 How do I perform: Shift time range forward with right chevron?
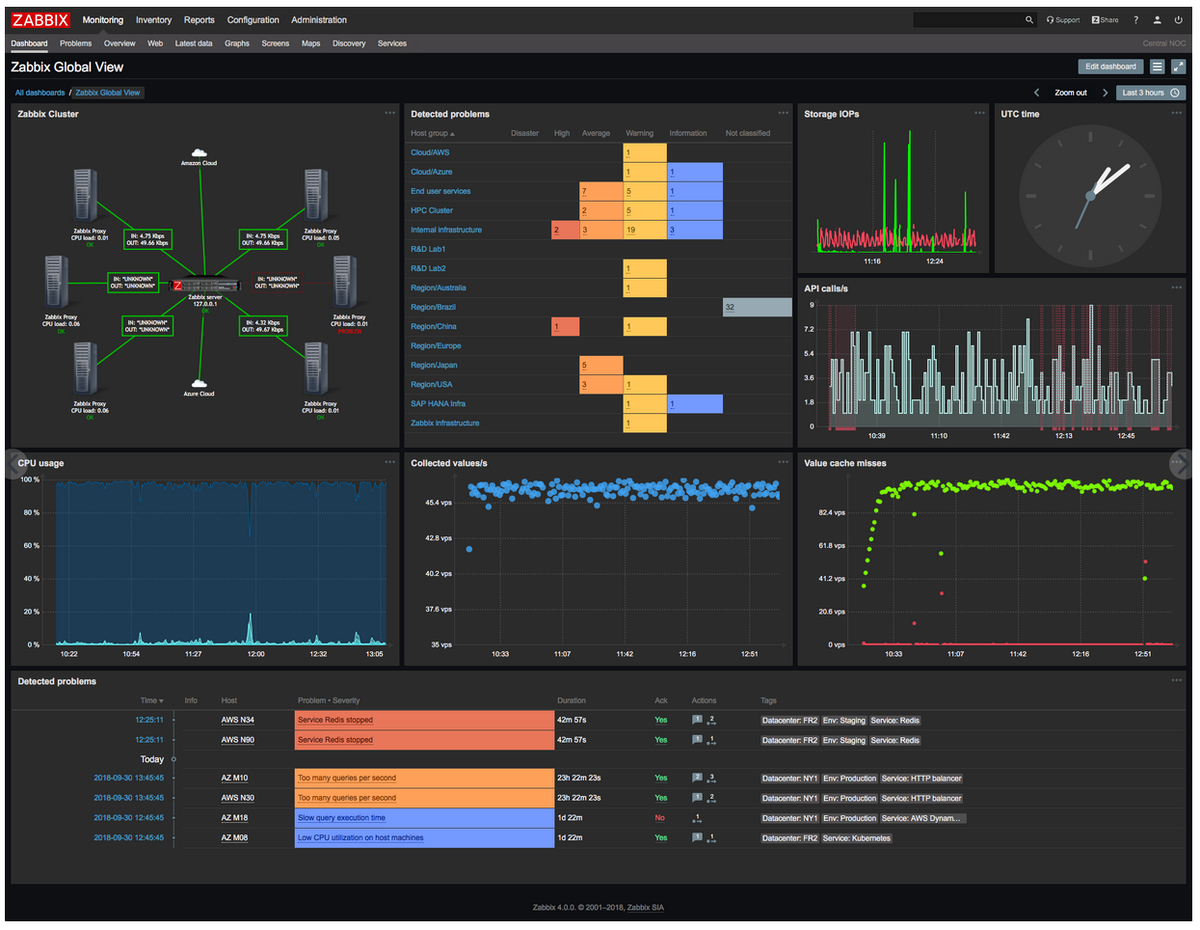point(1105,93)
